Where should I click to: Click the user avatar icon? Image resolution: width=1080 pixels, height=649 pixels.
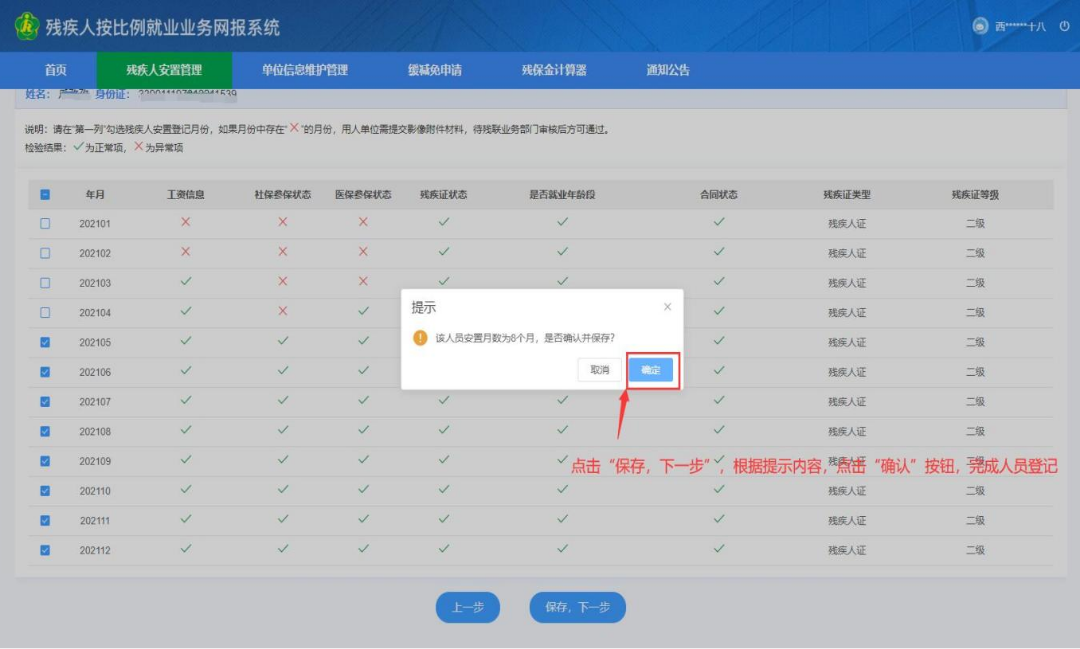(x=980, y=27)
